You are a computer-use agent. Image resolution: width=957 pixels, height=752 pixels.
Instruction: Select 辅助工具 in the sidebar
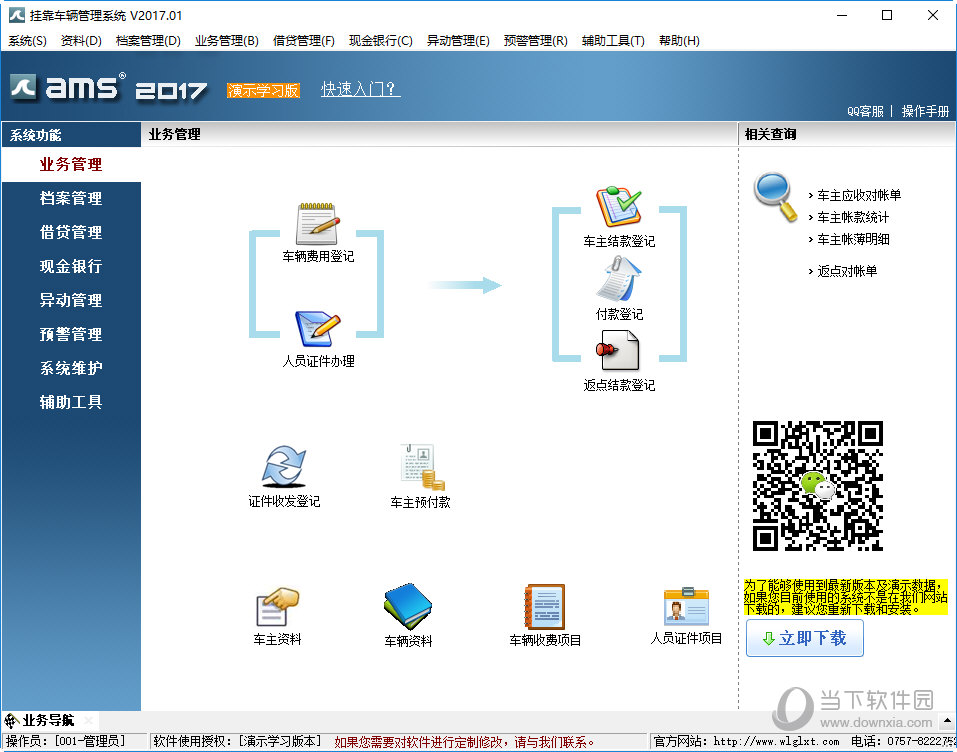[x=71, y=402]
